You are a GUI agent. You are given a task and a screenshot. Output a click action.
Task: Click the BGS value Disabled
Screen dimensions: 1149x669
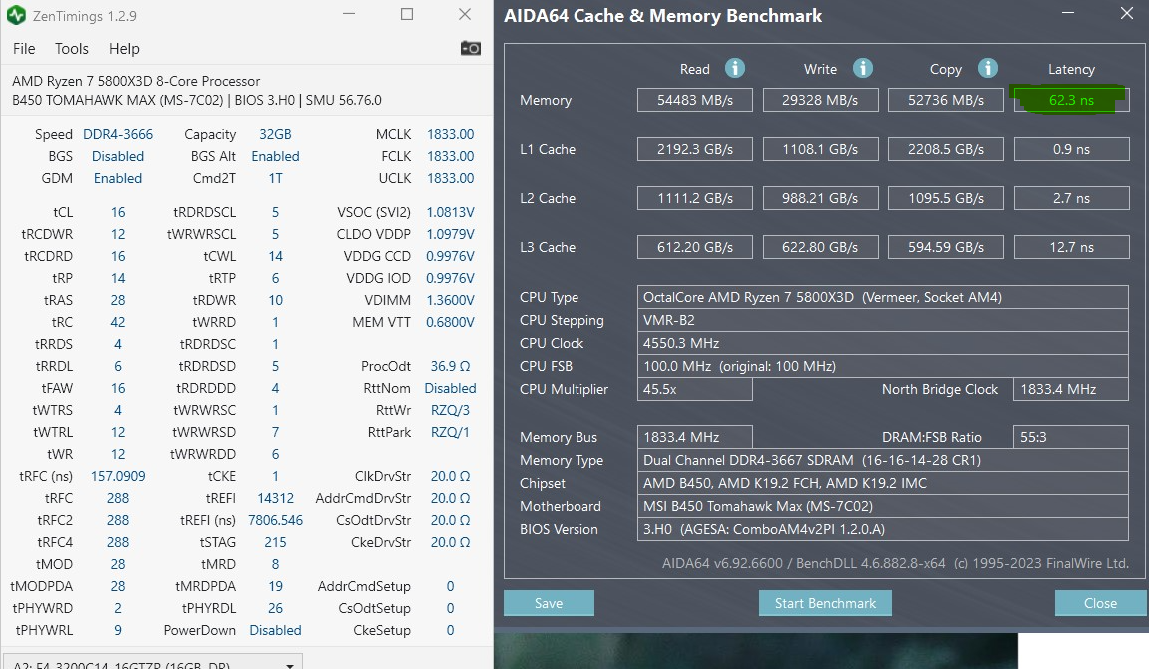pyautogui.click(x=118, y=156)
